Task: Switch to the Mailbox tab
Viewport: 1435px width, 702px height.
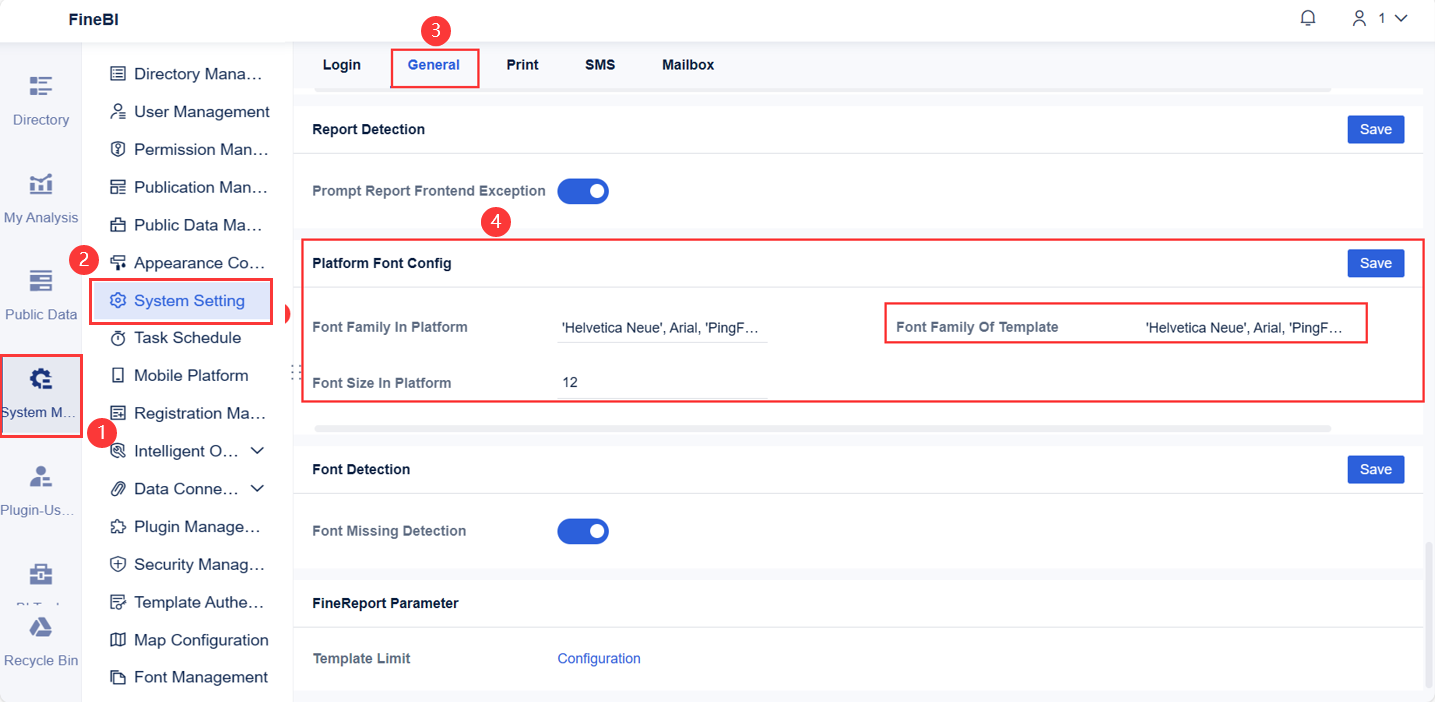Action: click(x=688, y=64)
